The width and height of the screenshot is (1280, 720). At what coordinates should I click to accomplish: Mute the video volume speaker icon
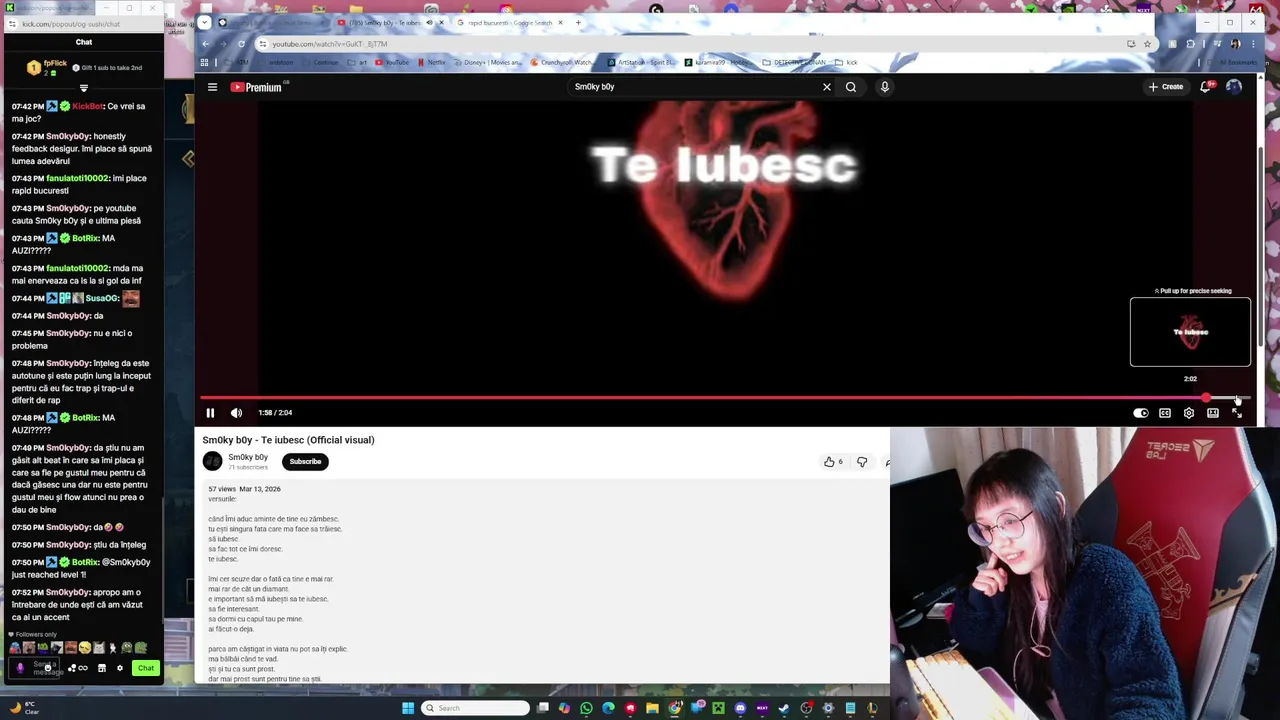tap(236, 413)
